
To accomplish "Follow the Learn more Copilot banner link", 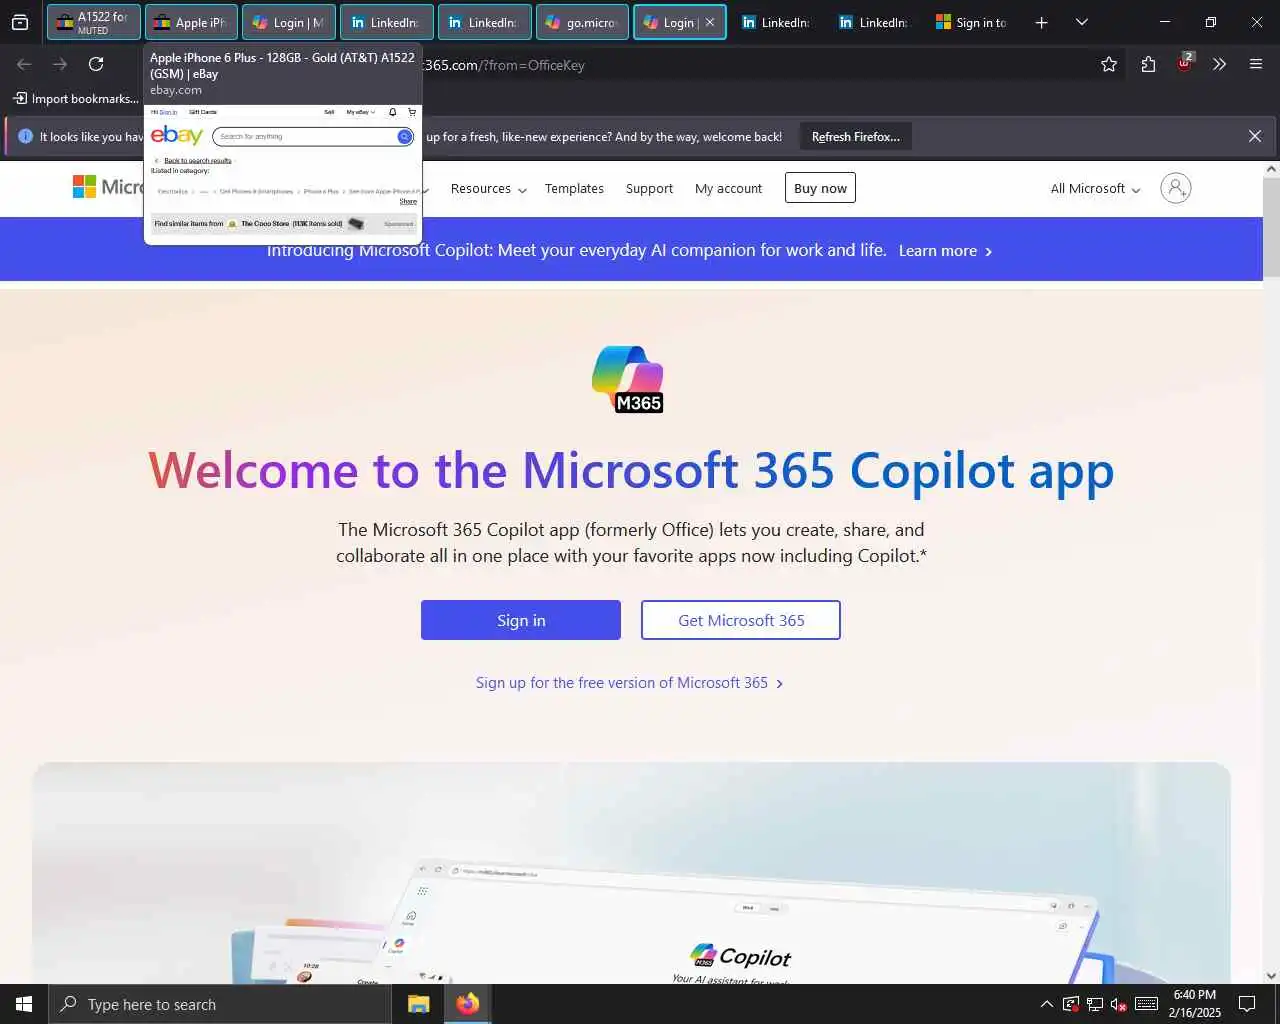I will pyautogui.click(x=945, y=250).
